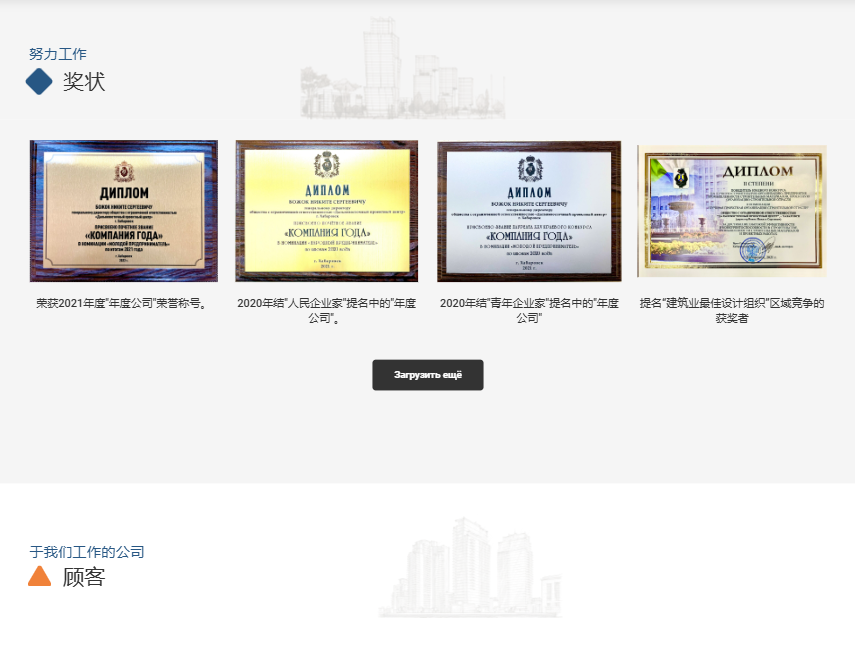Viewport: 855px width, 652px height.
Task: Open the golden 2020 diploma thumbnail
Action: 326,211
